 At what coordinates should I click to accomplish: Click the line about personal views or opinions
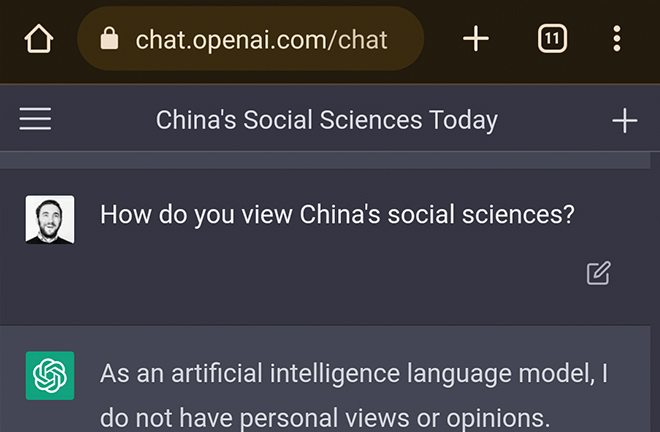tap(325, 418)
